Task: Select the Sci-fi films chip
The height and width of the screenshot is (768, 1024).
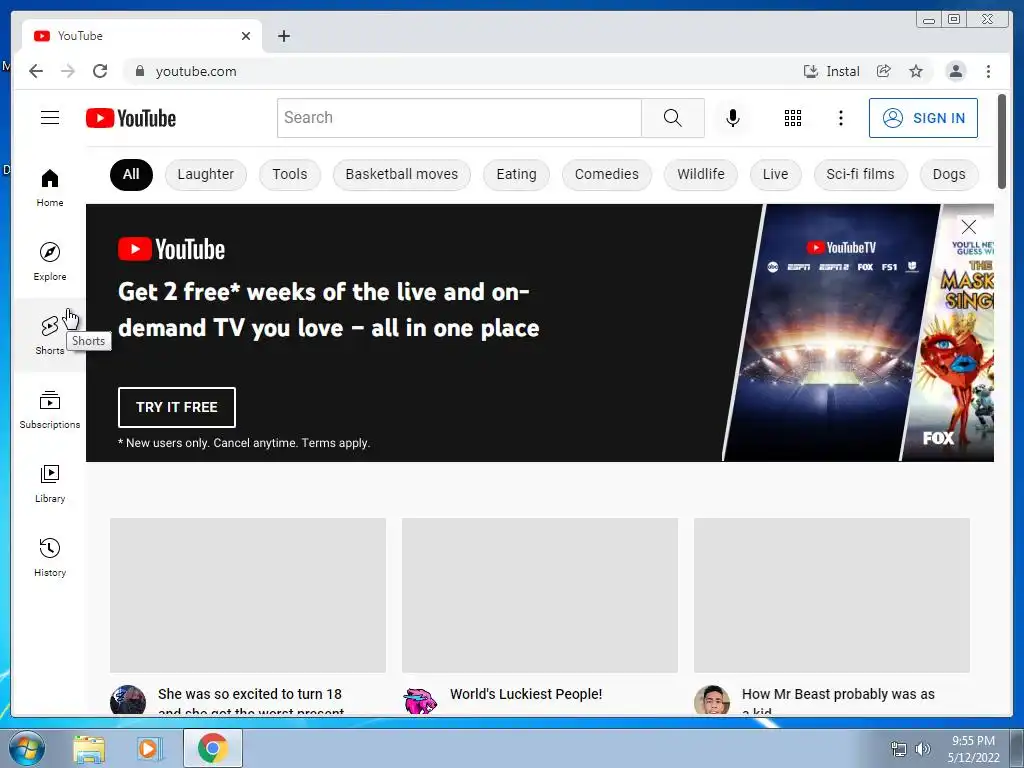Action: point(860,174)
